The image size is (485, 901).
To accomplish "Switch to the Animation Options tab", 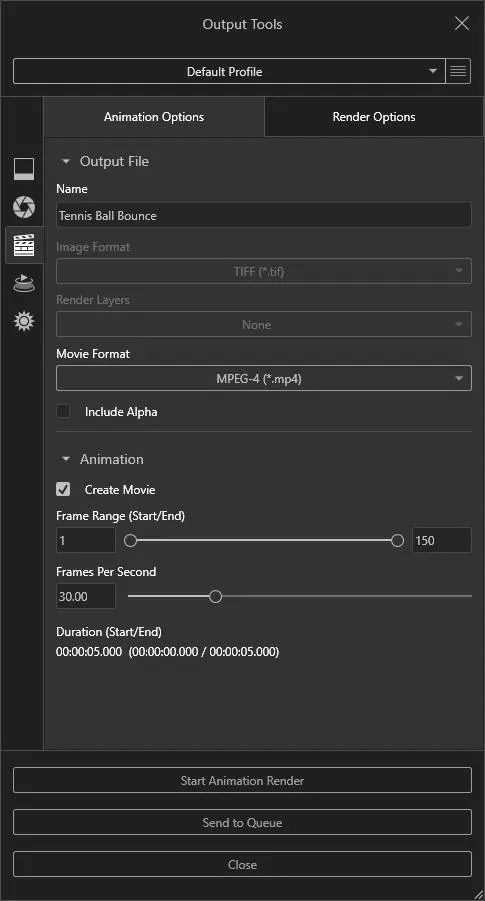I will [154, 117].
